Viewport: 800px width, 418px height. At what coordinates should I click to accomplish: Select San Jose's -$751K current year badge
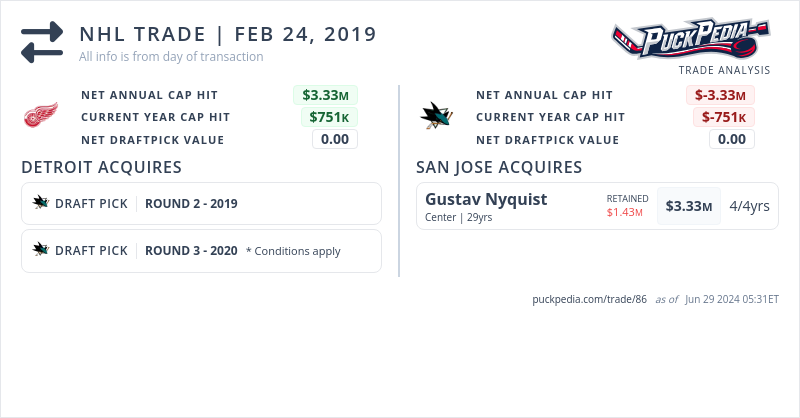coord(724,117)
